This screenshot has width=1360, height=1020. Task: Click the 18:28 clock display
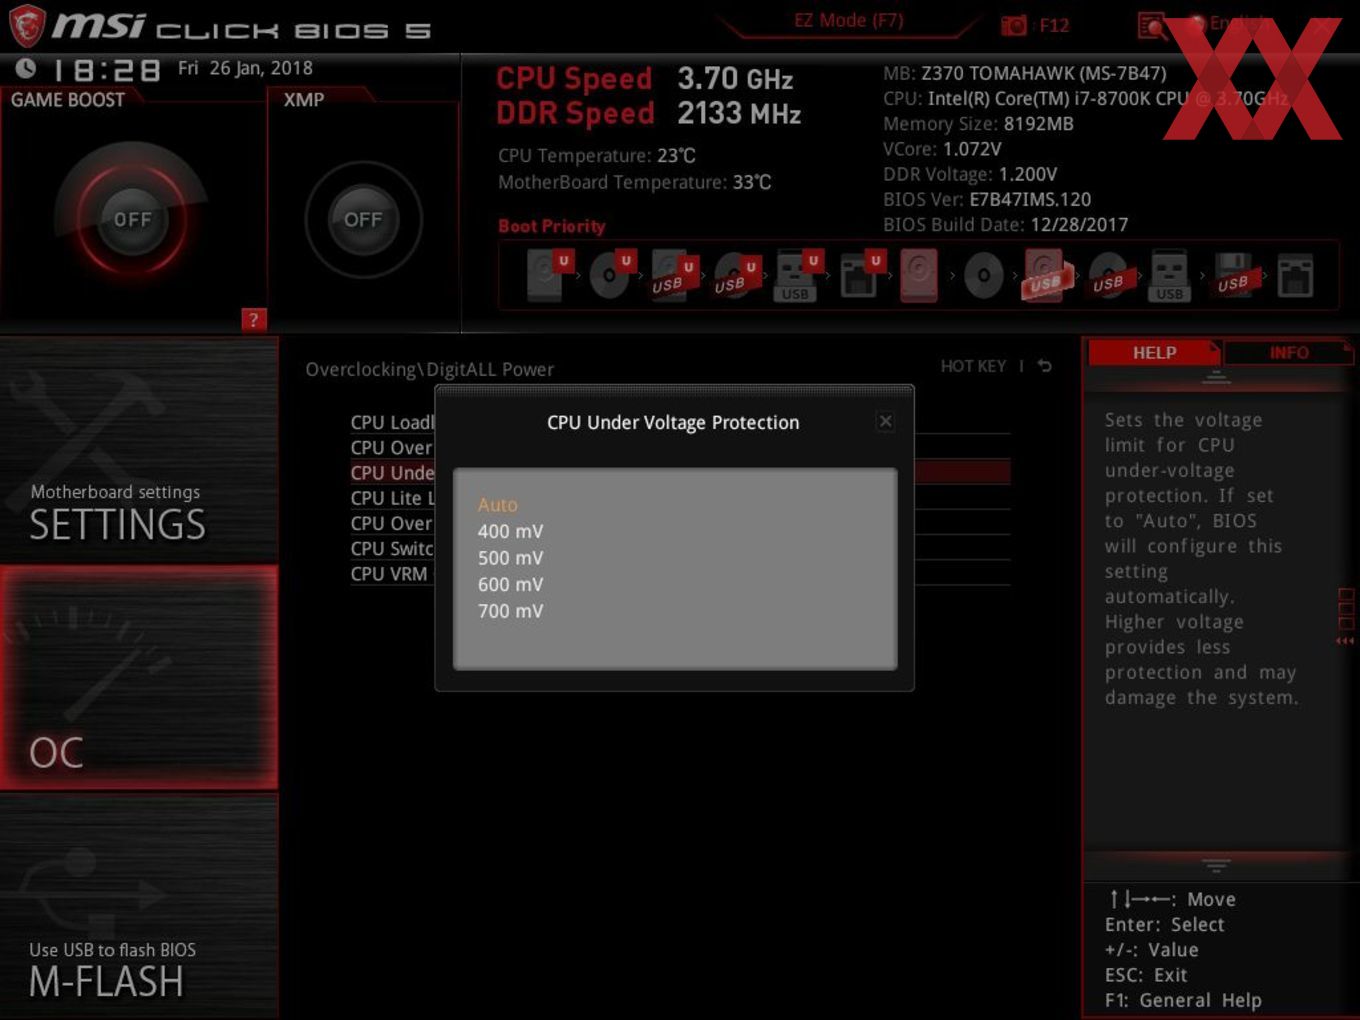tap(106, 70)
